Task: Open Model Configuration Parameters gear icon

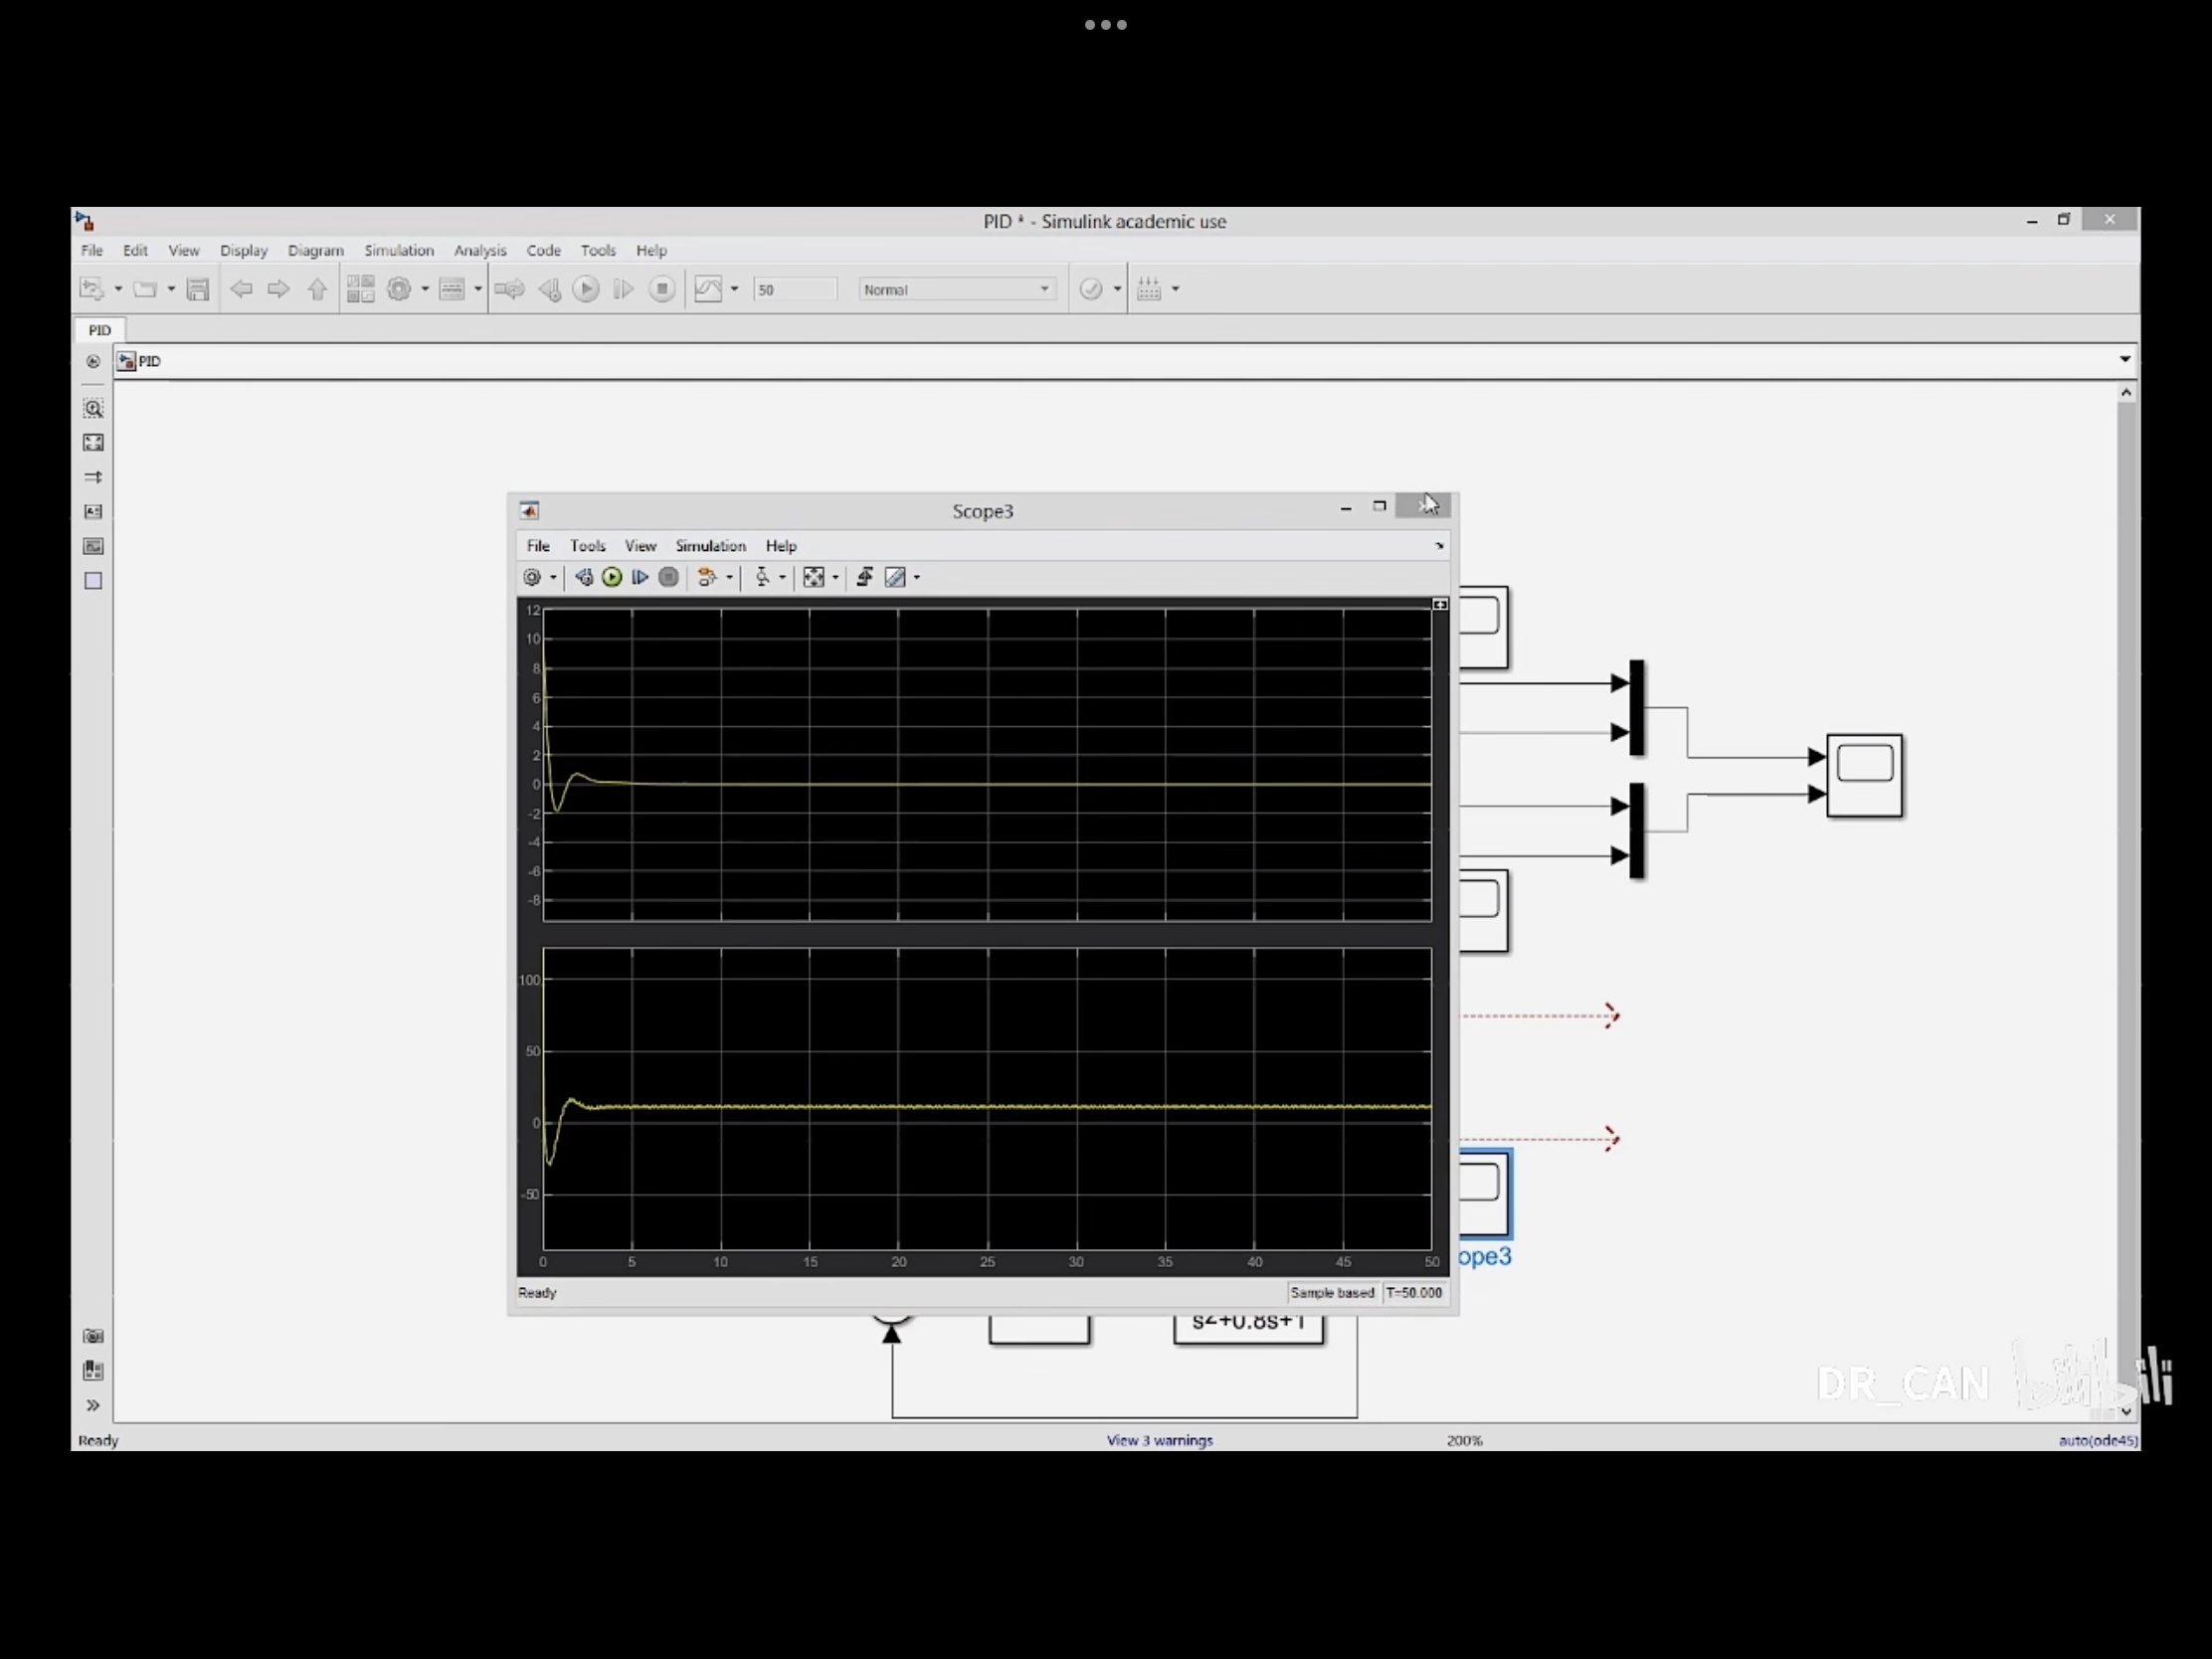Action: (399, 289)
